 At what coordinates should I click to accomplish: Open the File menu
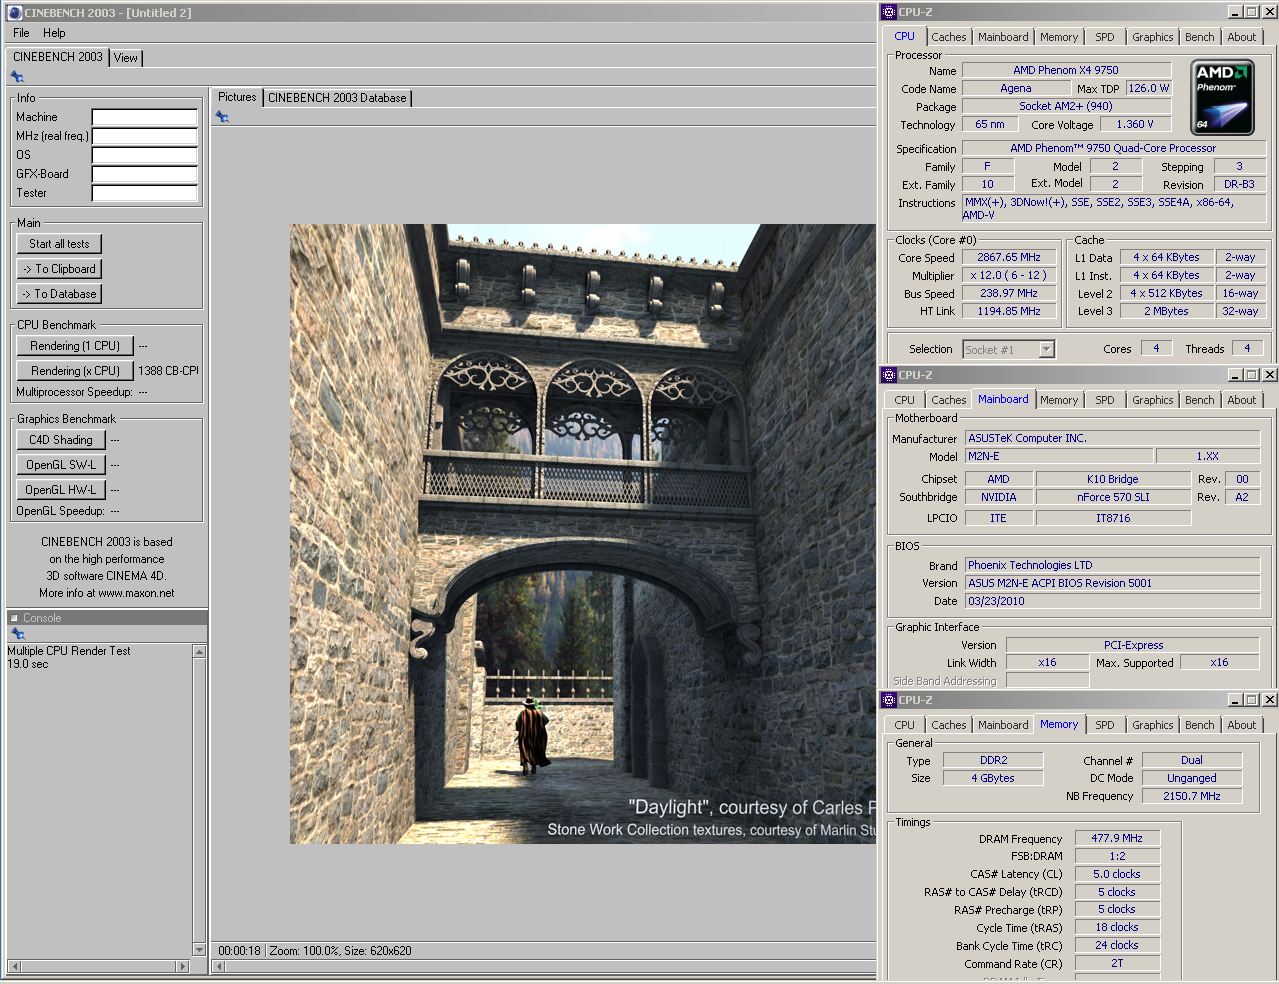click(21, 33)
